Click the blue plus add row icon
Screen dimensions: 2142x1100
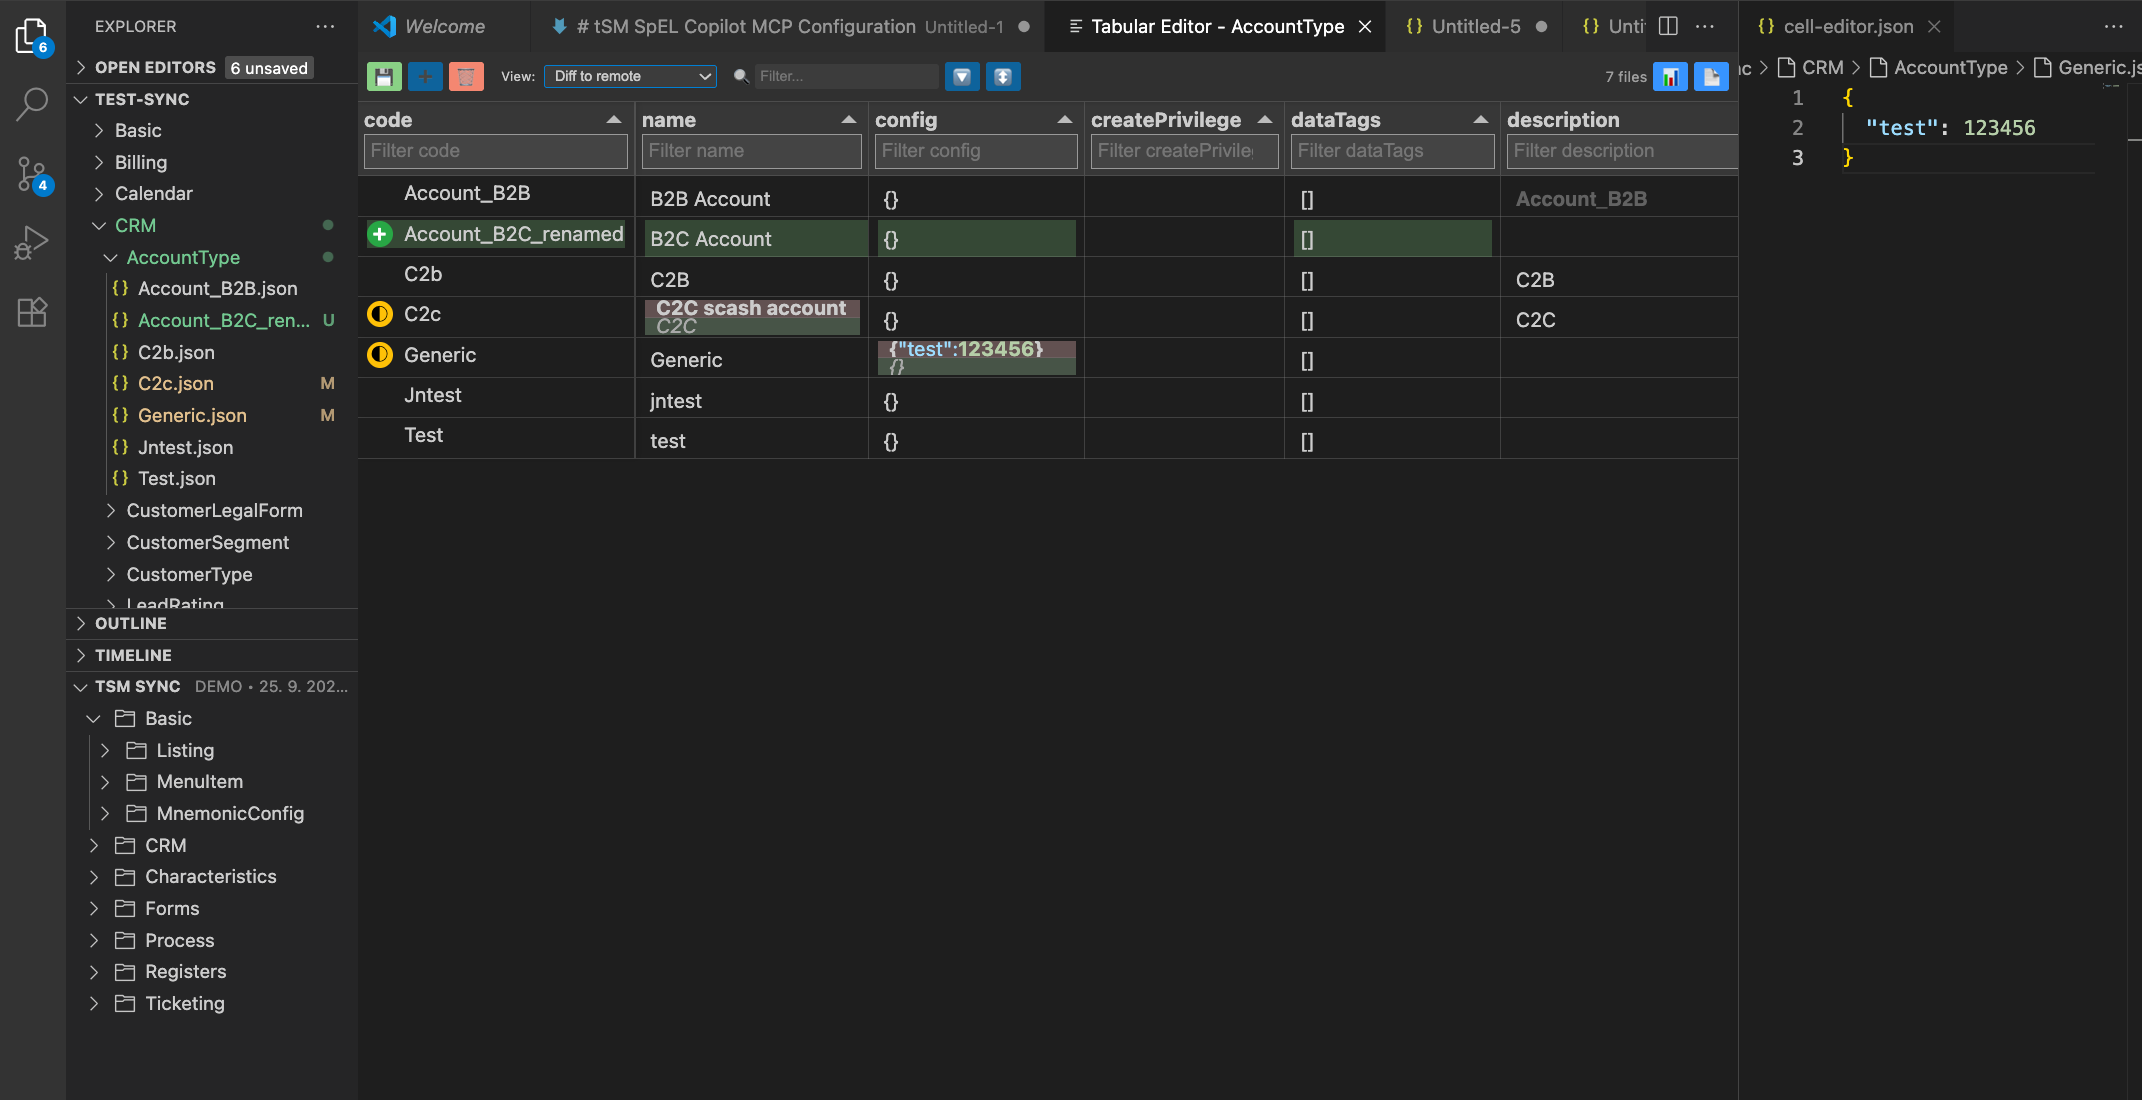pyautogui.click(x=425, y=76)
